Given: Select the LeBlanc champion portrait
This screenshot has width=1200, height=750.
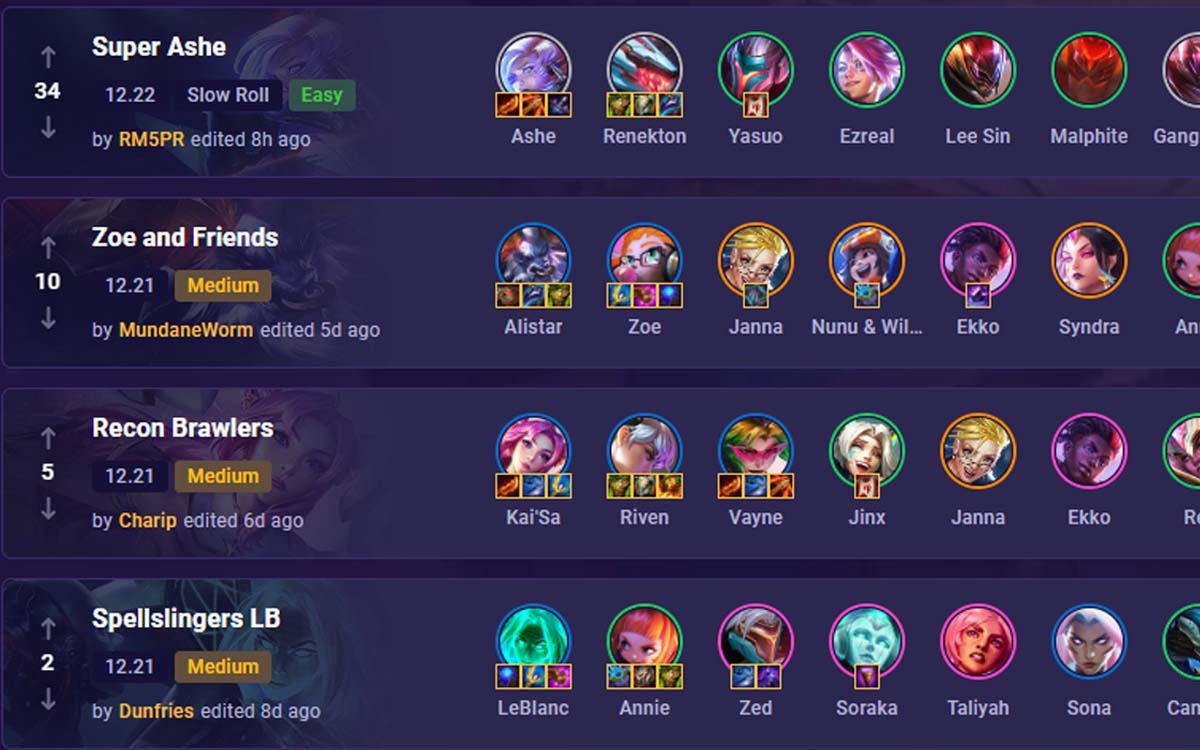Looking at the screenshot, I should 534,641.
